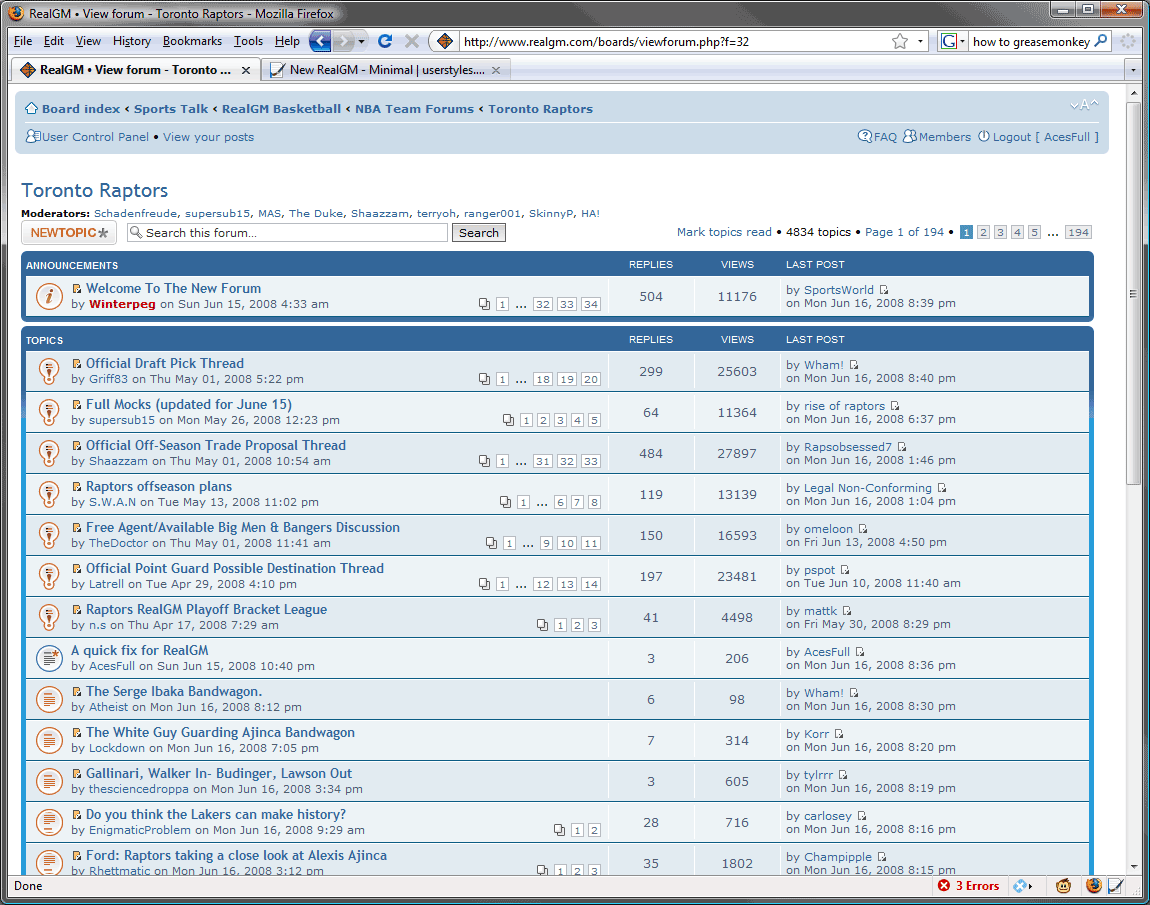Open moderator Schadenfreude's profile link
Viewport: 1150px width, 905px height.
[136, 213]
